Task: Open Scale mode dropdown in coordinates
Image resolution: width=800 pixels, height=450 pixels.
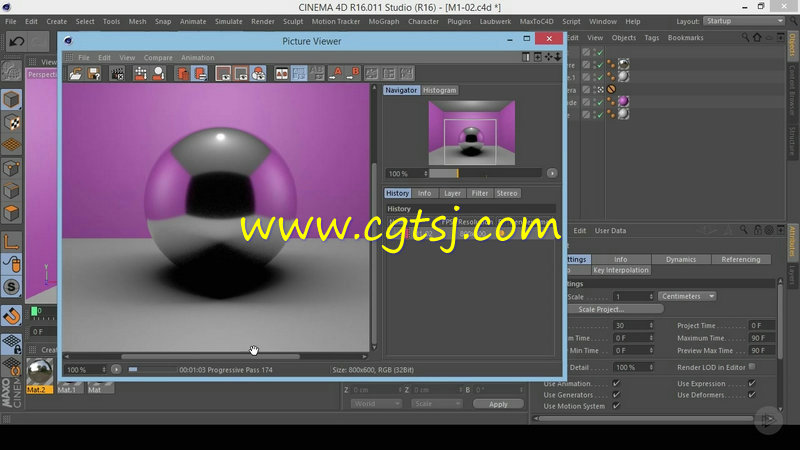Action: point(436,404)
